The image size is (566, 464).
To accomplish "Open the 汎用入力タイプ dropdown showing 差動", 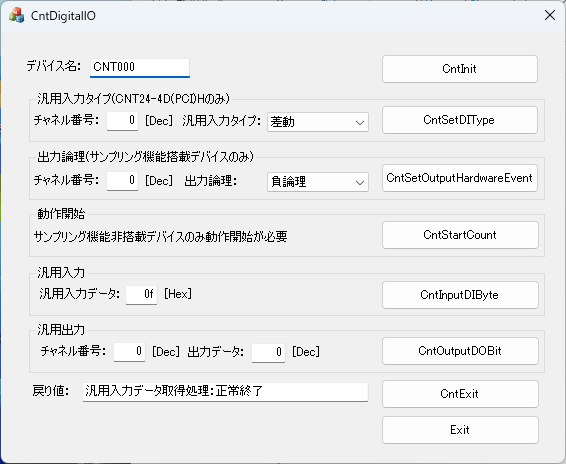I will (318, 122).
